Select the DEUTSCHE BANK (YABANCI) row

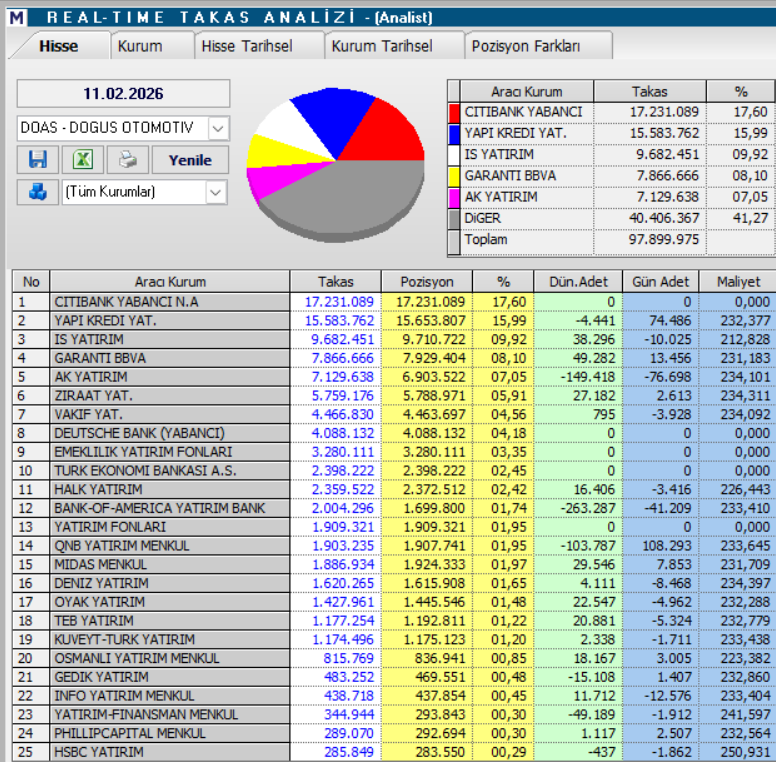(x=394, y=433)
